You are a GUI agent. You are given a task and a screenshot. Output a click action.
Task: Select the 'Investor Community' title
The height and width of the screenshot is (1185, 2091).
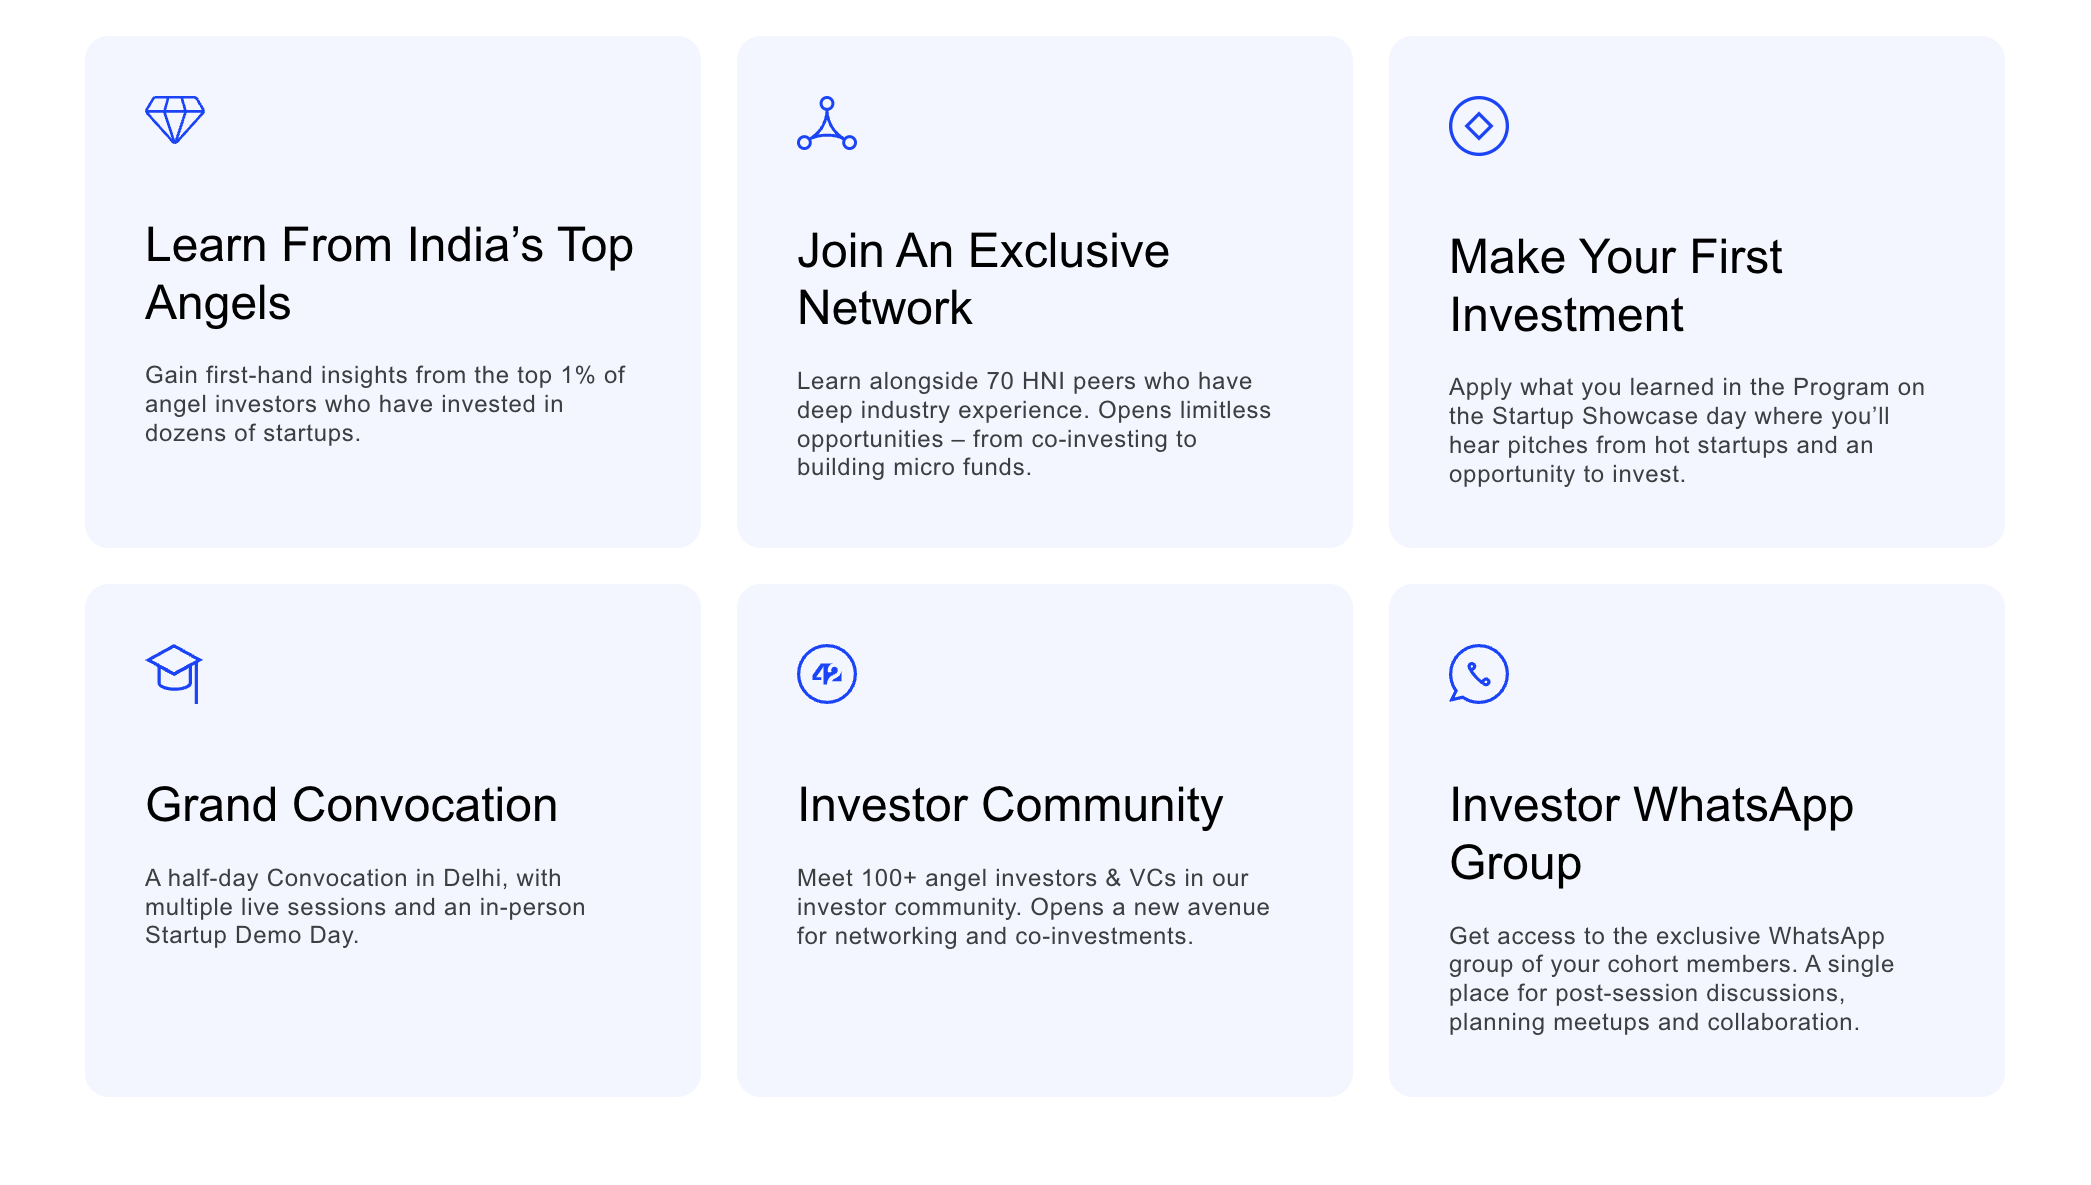pos(1009,805)
